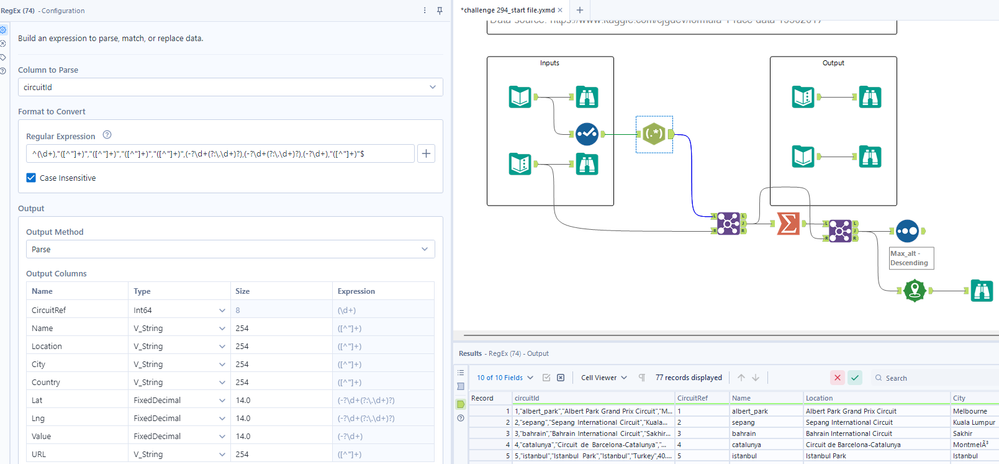Click the plus button beside regex field
999x464 pixels.
[x=426, y=154]
